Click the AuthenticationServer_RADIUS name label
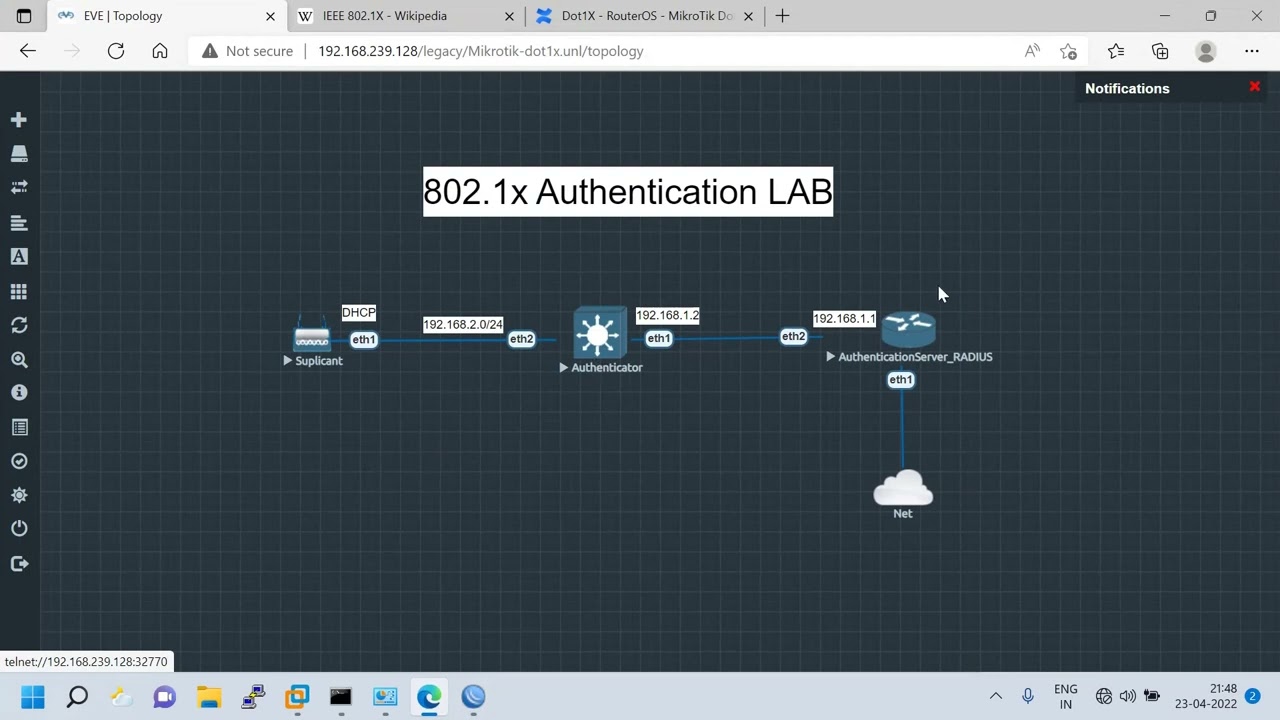 tap(915, 357)
